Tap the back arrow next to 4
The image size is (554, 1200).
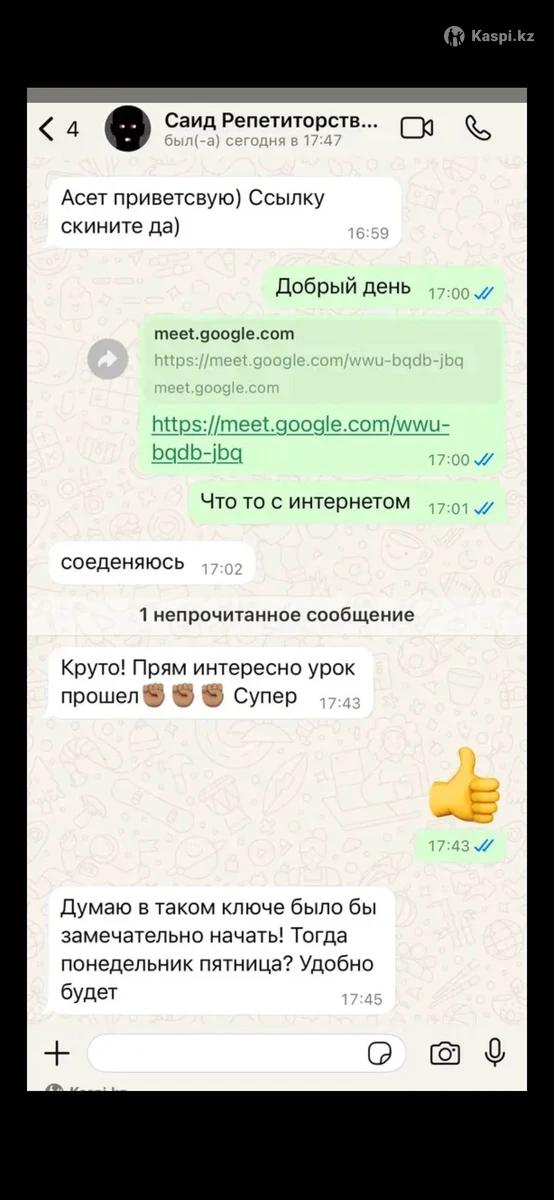coord(46,128)
